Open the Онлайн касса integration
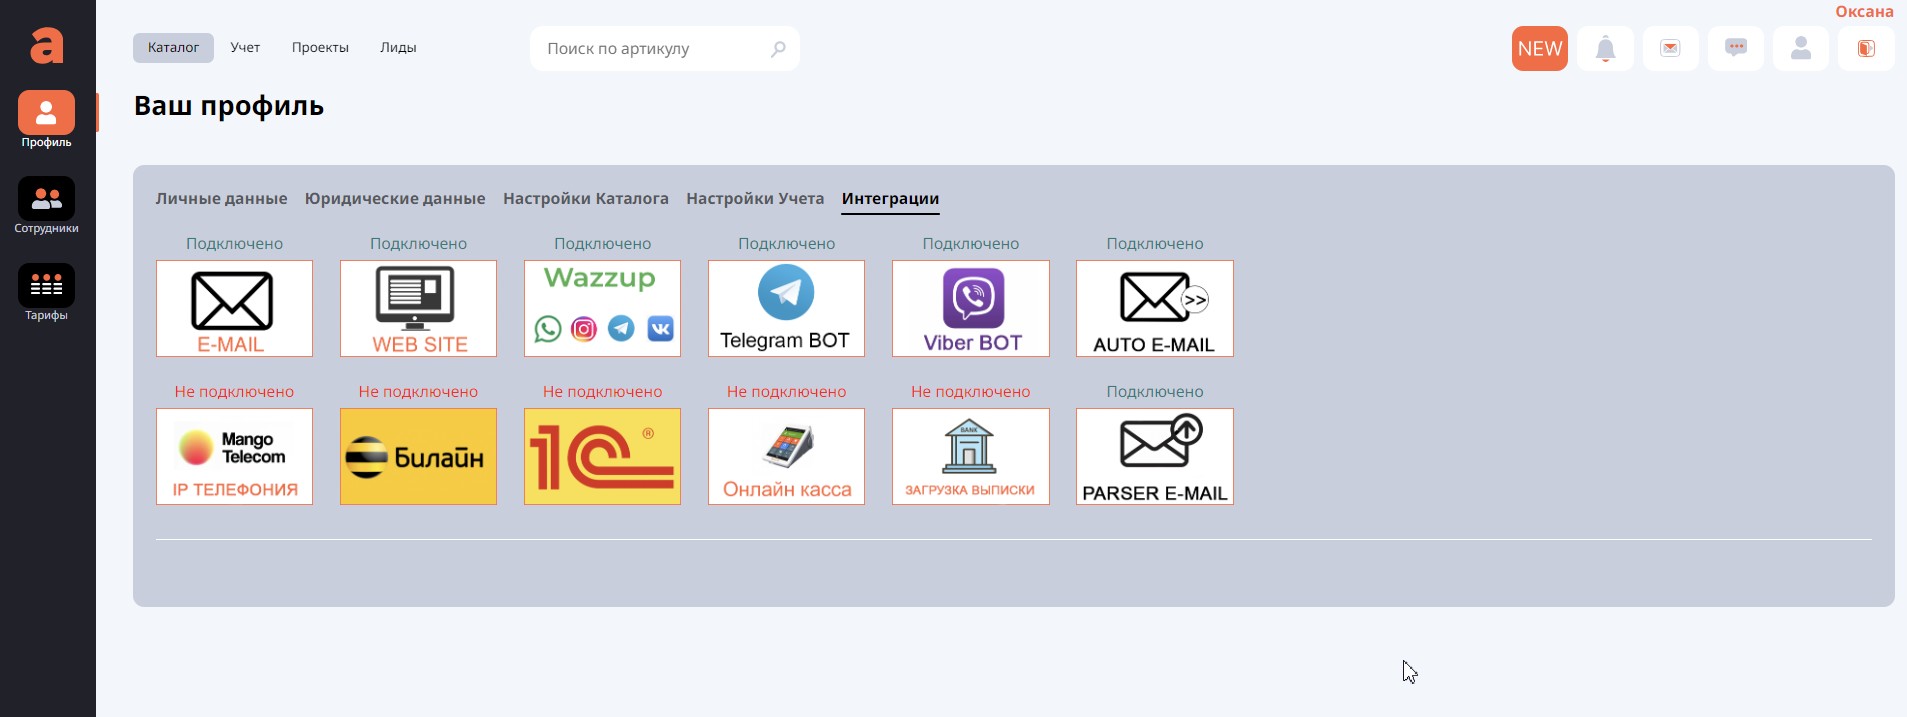 786,456
